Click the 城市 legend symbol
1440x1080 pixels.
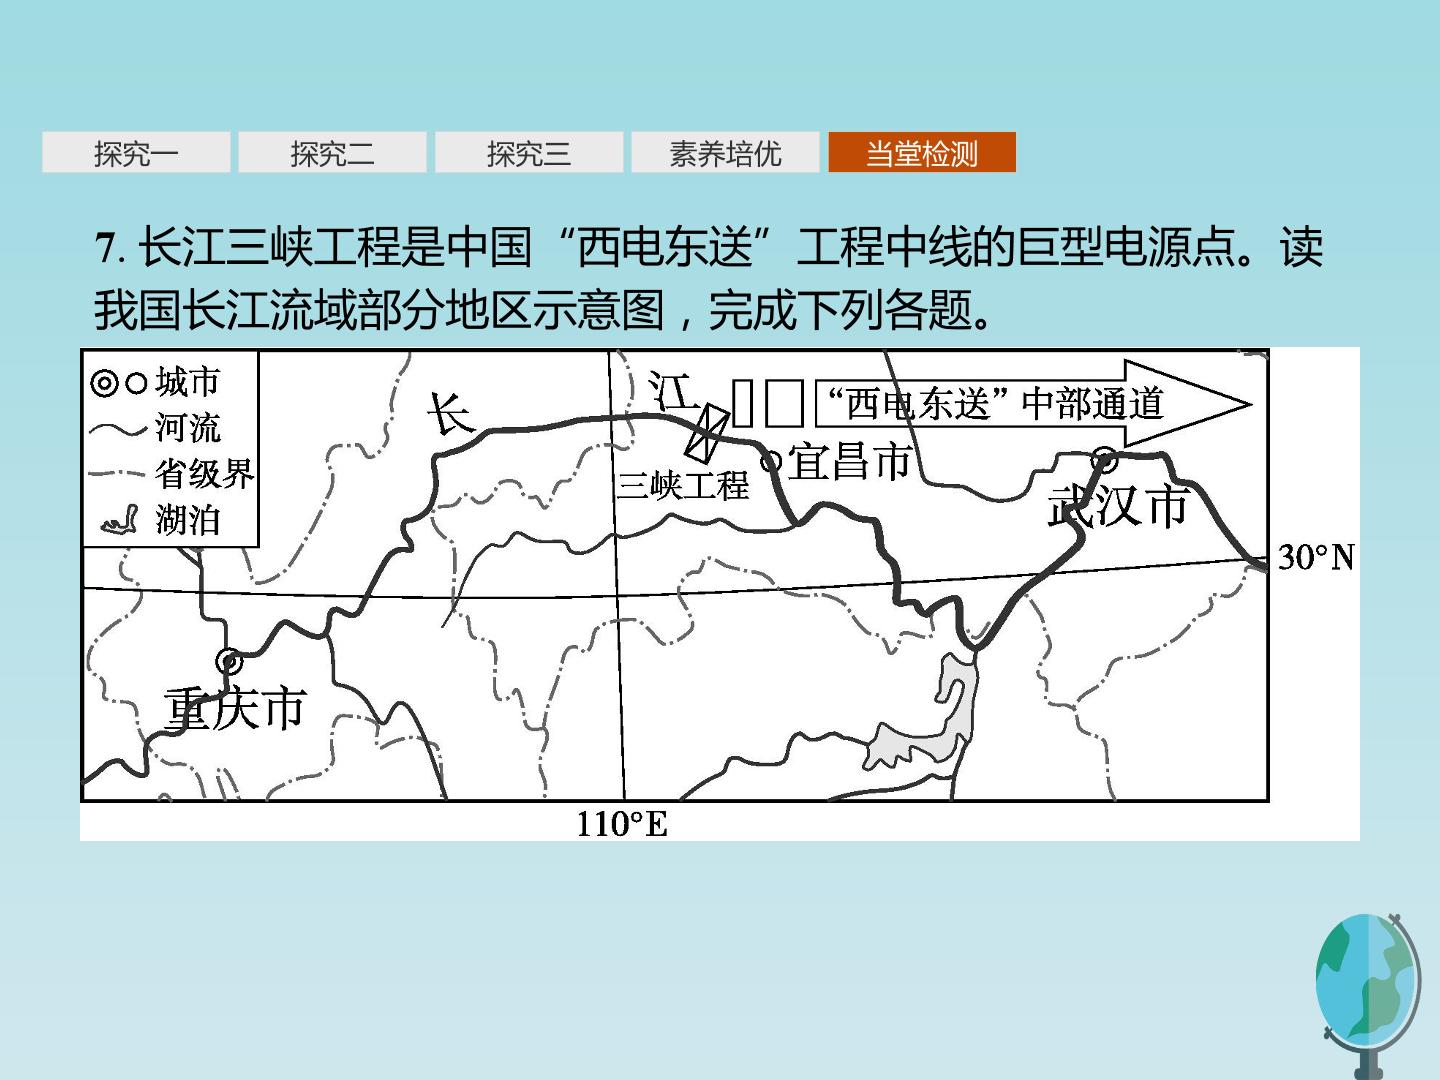tap(119, 382)
